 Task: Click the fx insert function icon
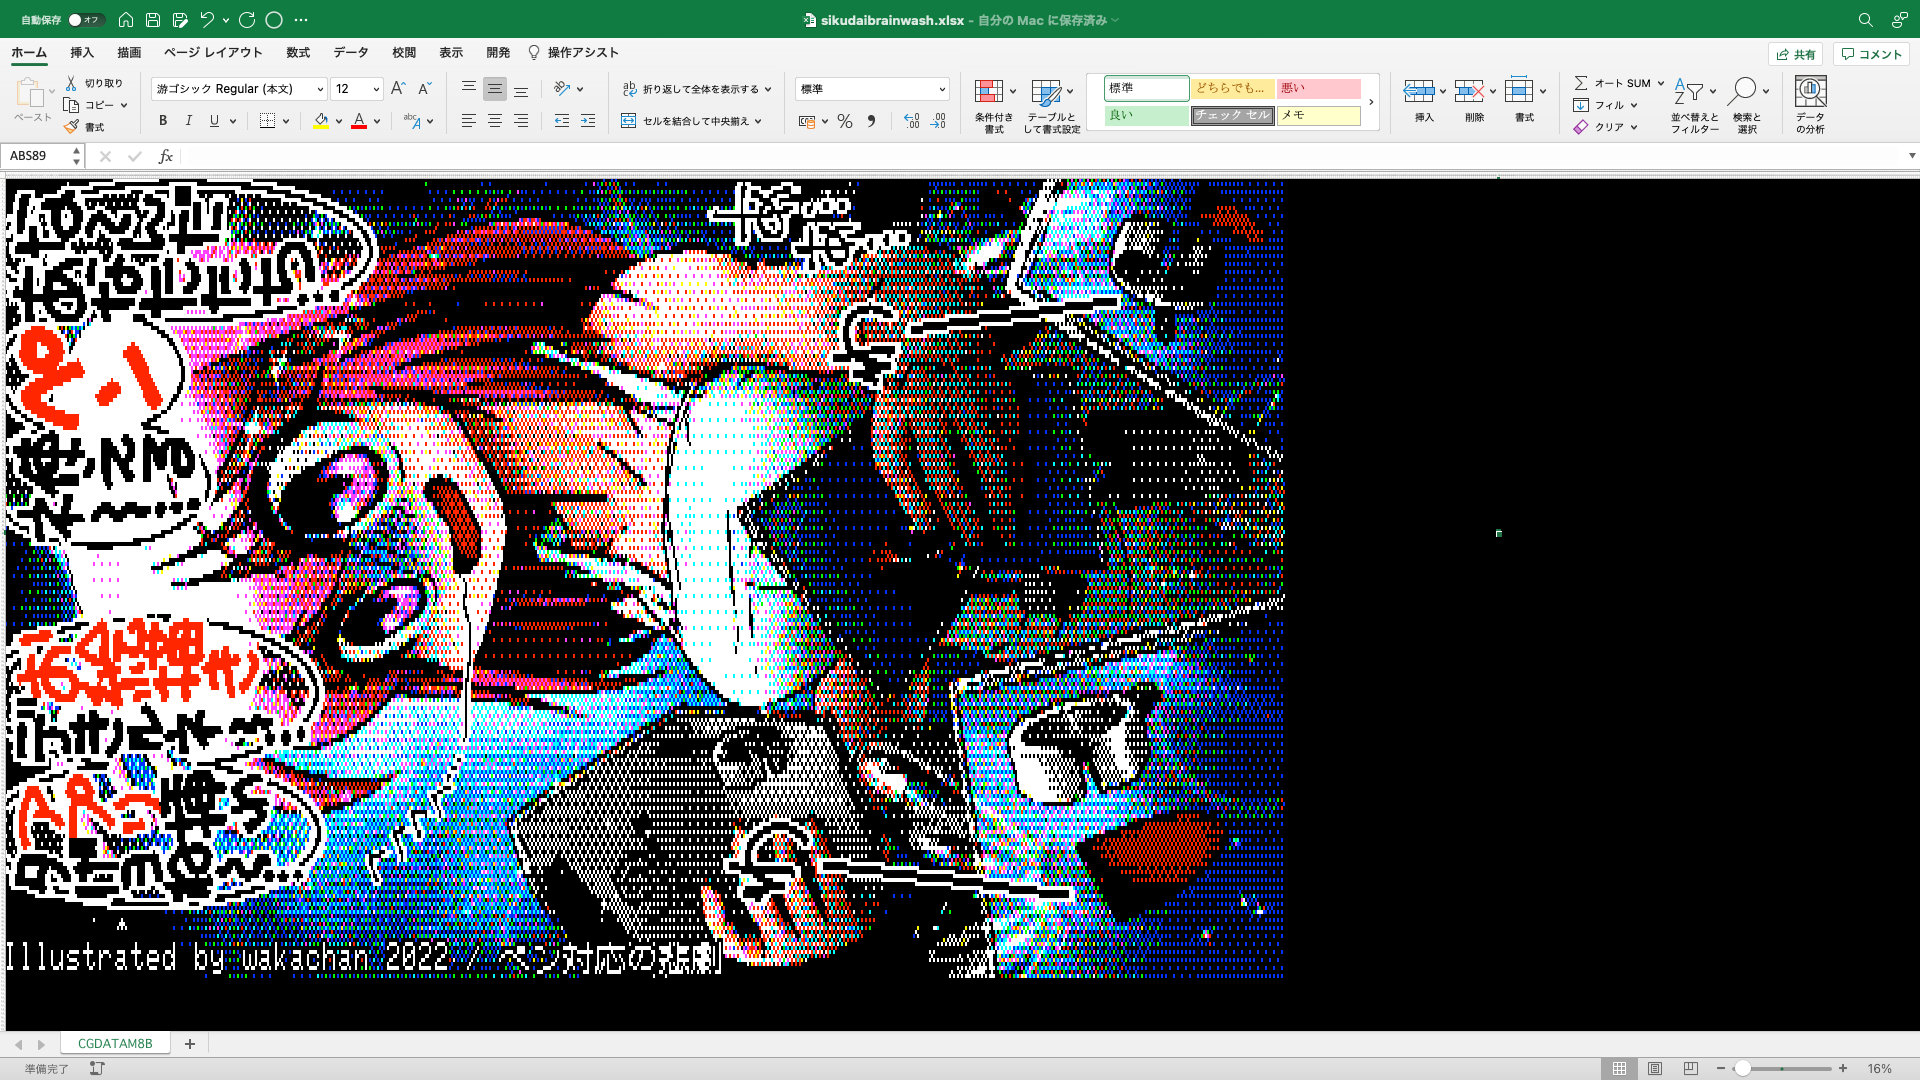[x=166, y=156]
